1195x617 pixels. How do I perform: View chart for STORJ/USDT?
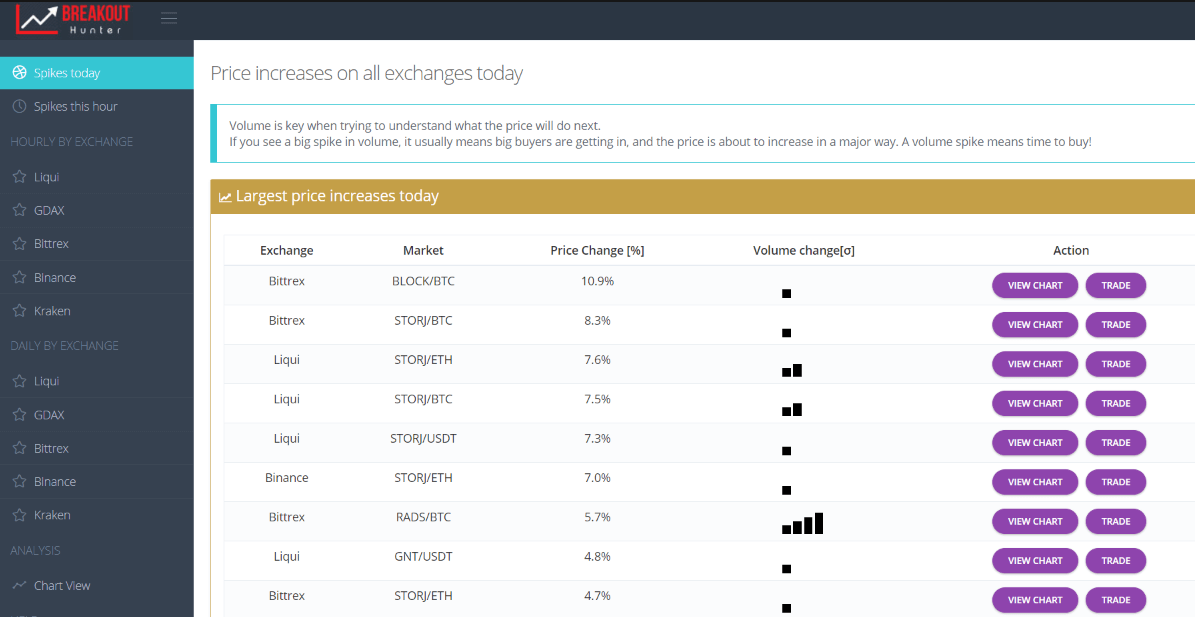pyautogui.click(x=1035, y=443)
